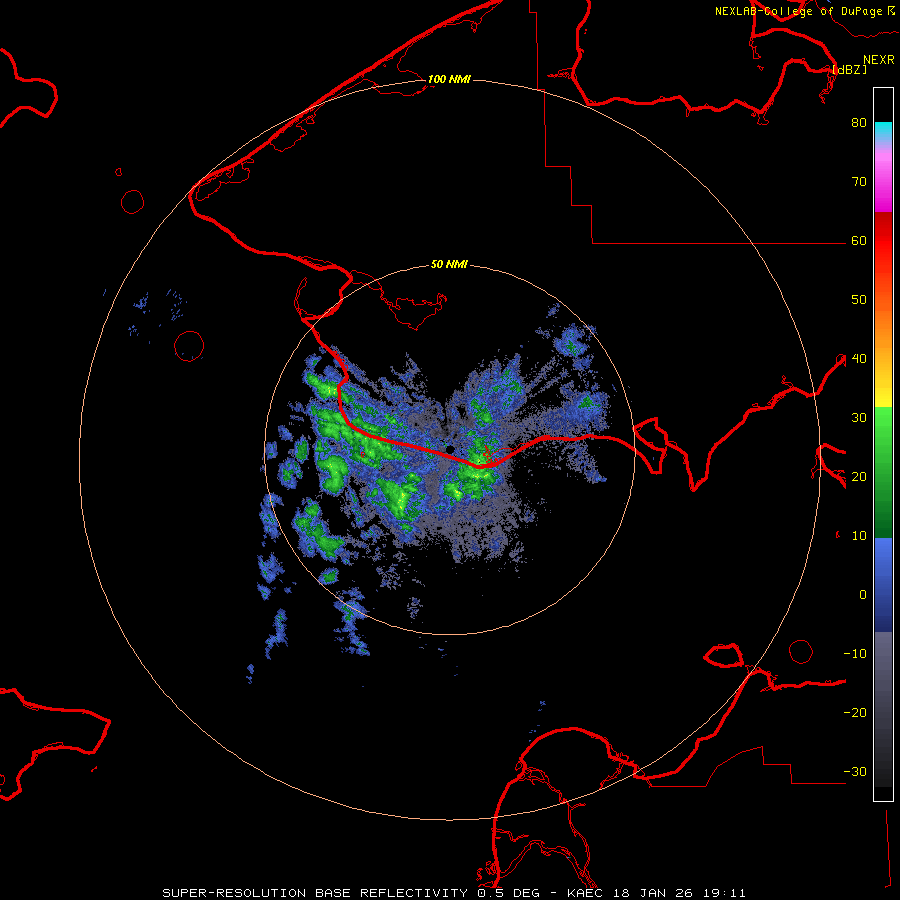Select the [dBZ] unit label
This screenshot has width=900, height=900.
click(x=849, y=69)
